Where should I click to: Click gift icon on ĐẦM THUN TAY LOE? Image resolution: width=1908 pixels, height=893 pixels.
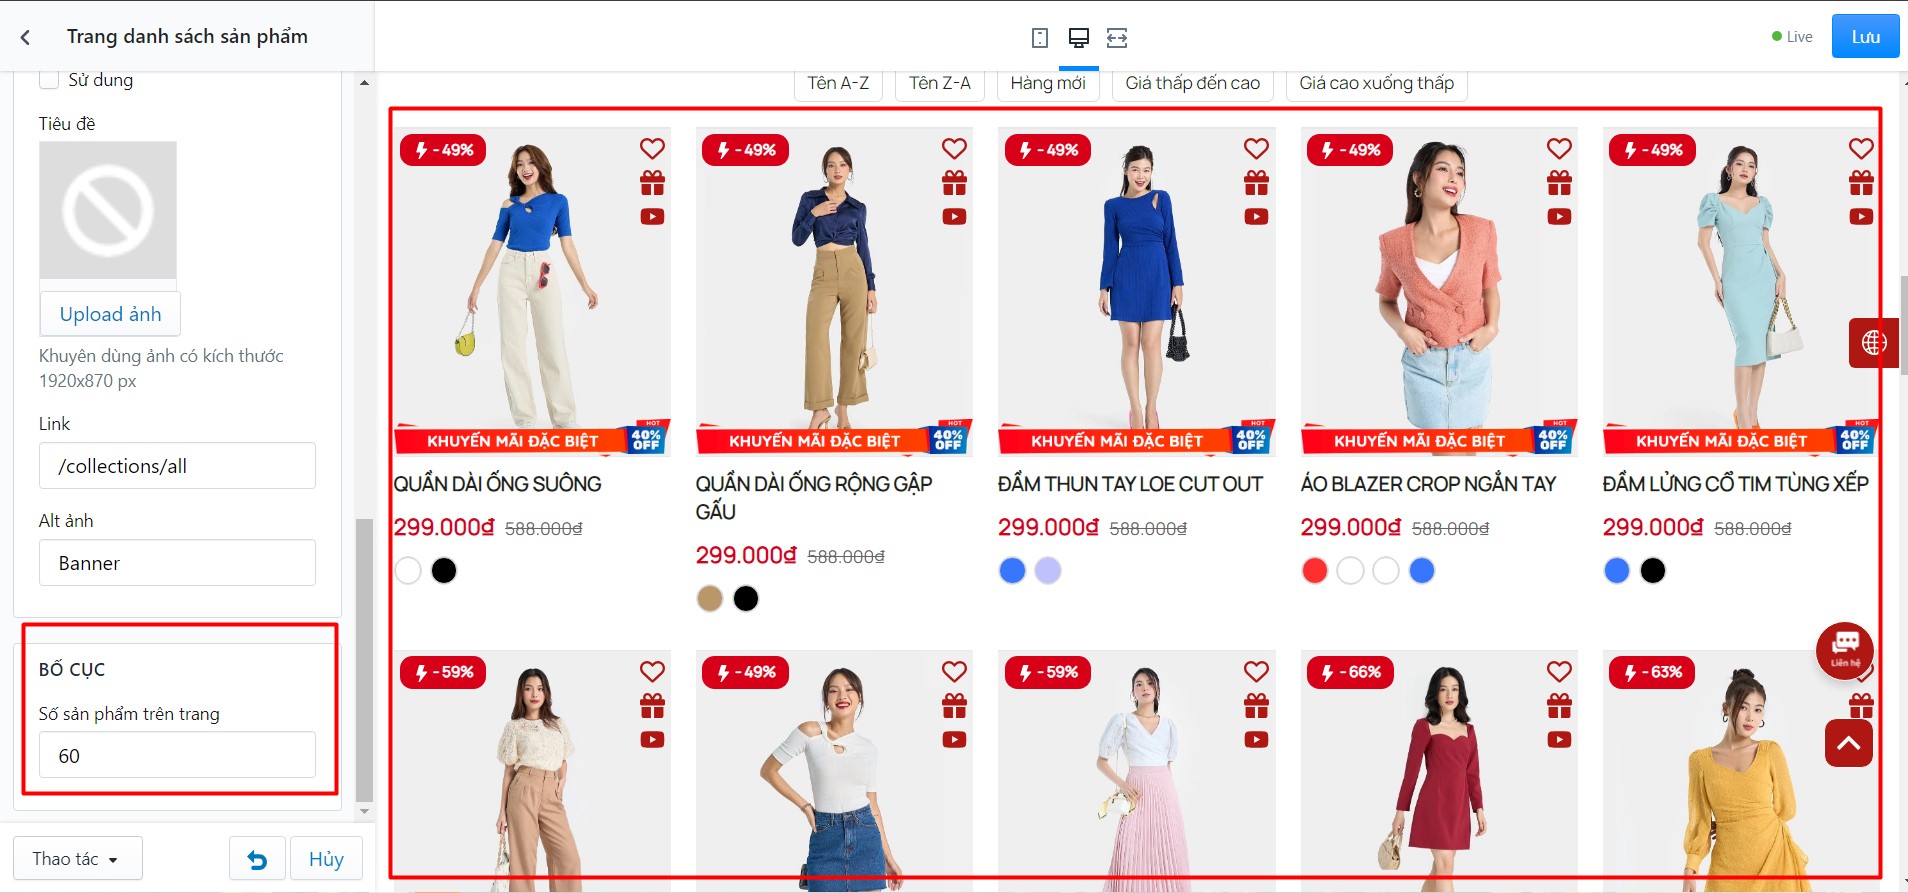(1256, 183)
